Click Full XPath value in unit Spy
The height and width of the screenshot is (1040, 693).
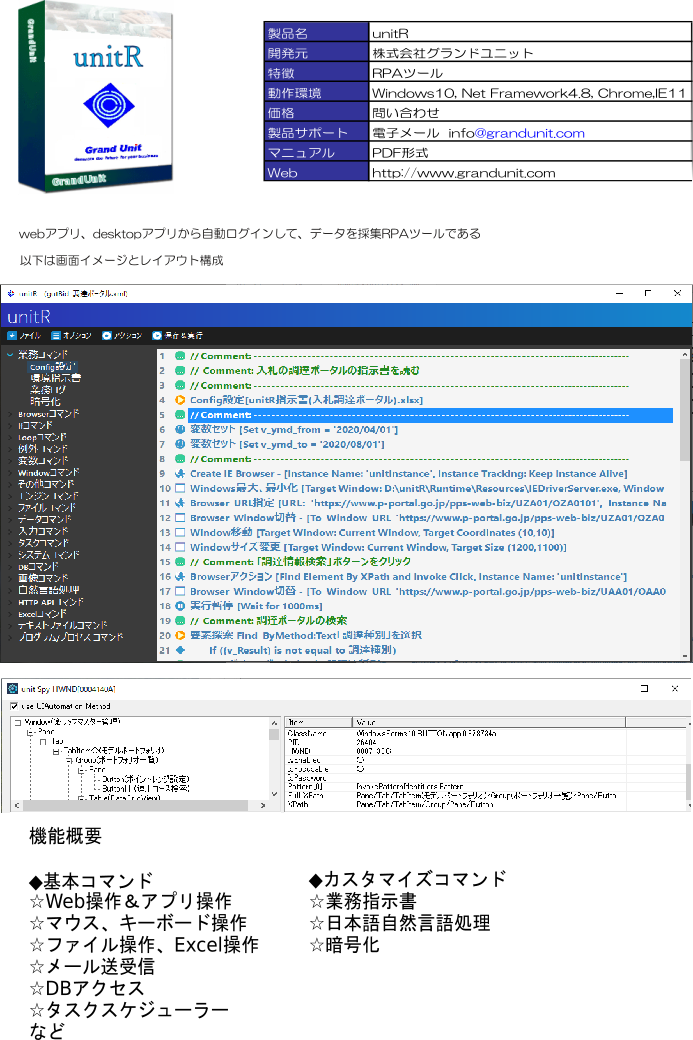point(486,795)
